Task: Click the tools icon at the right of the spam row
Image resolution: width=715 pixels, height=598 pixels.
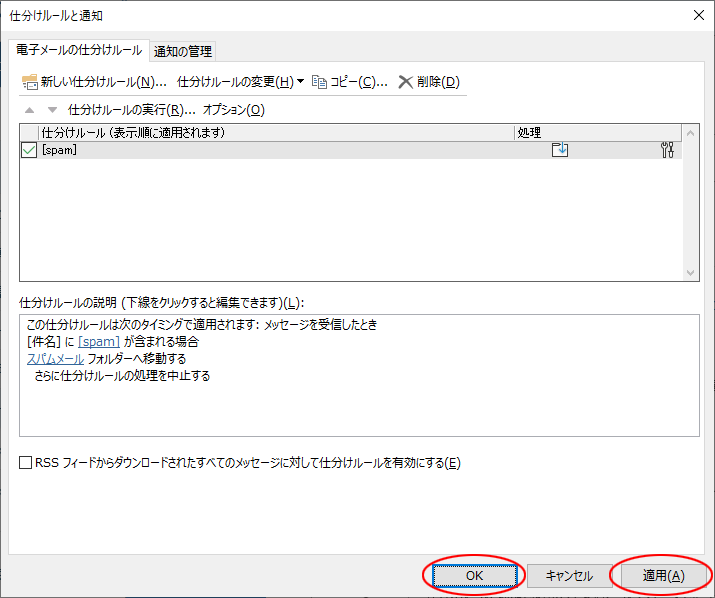Action: pos(668,150)
